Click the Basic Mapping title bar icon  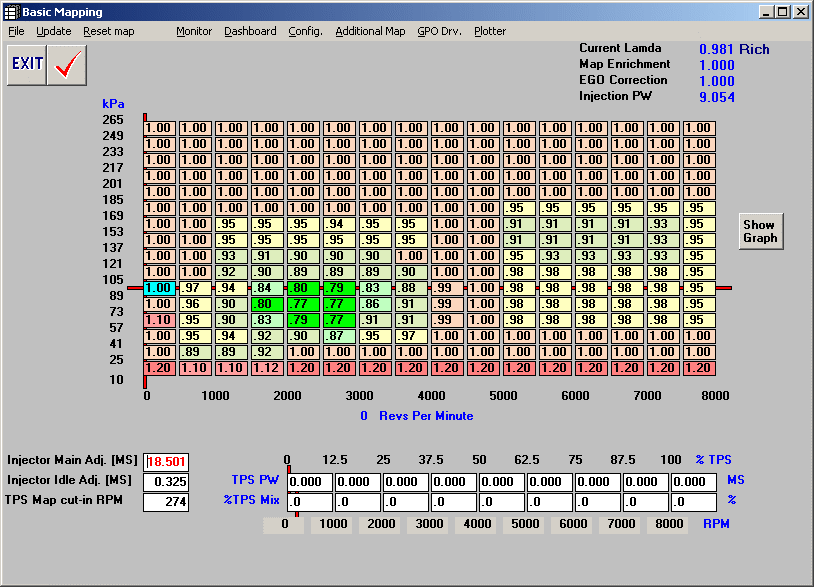10,11
